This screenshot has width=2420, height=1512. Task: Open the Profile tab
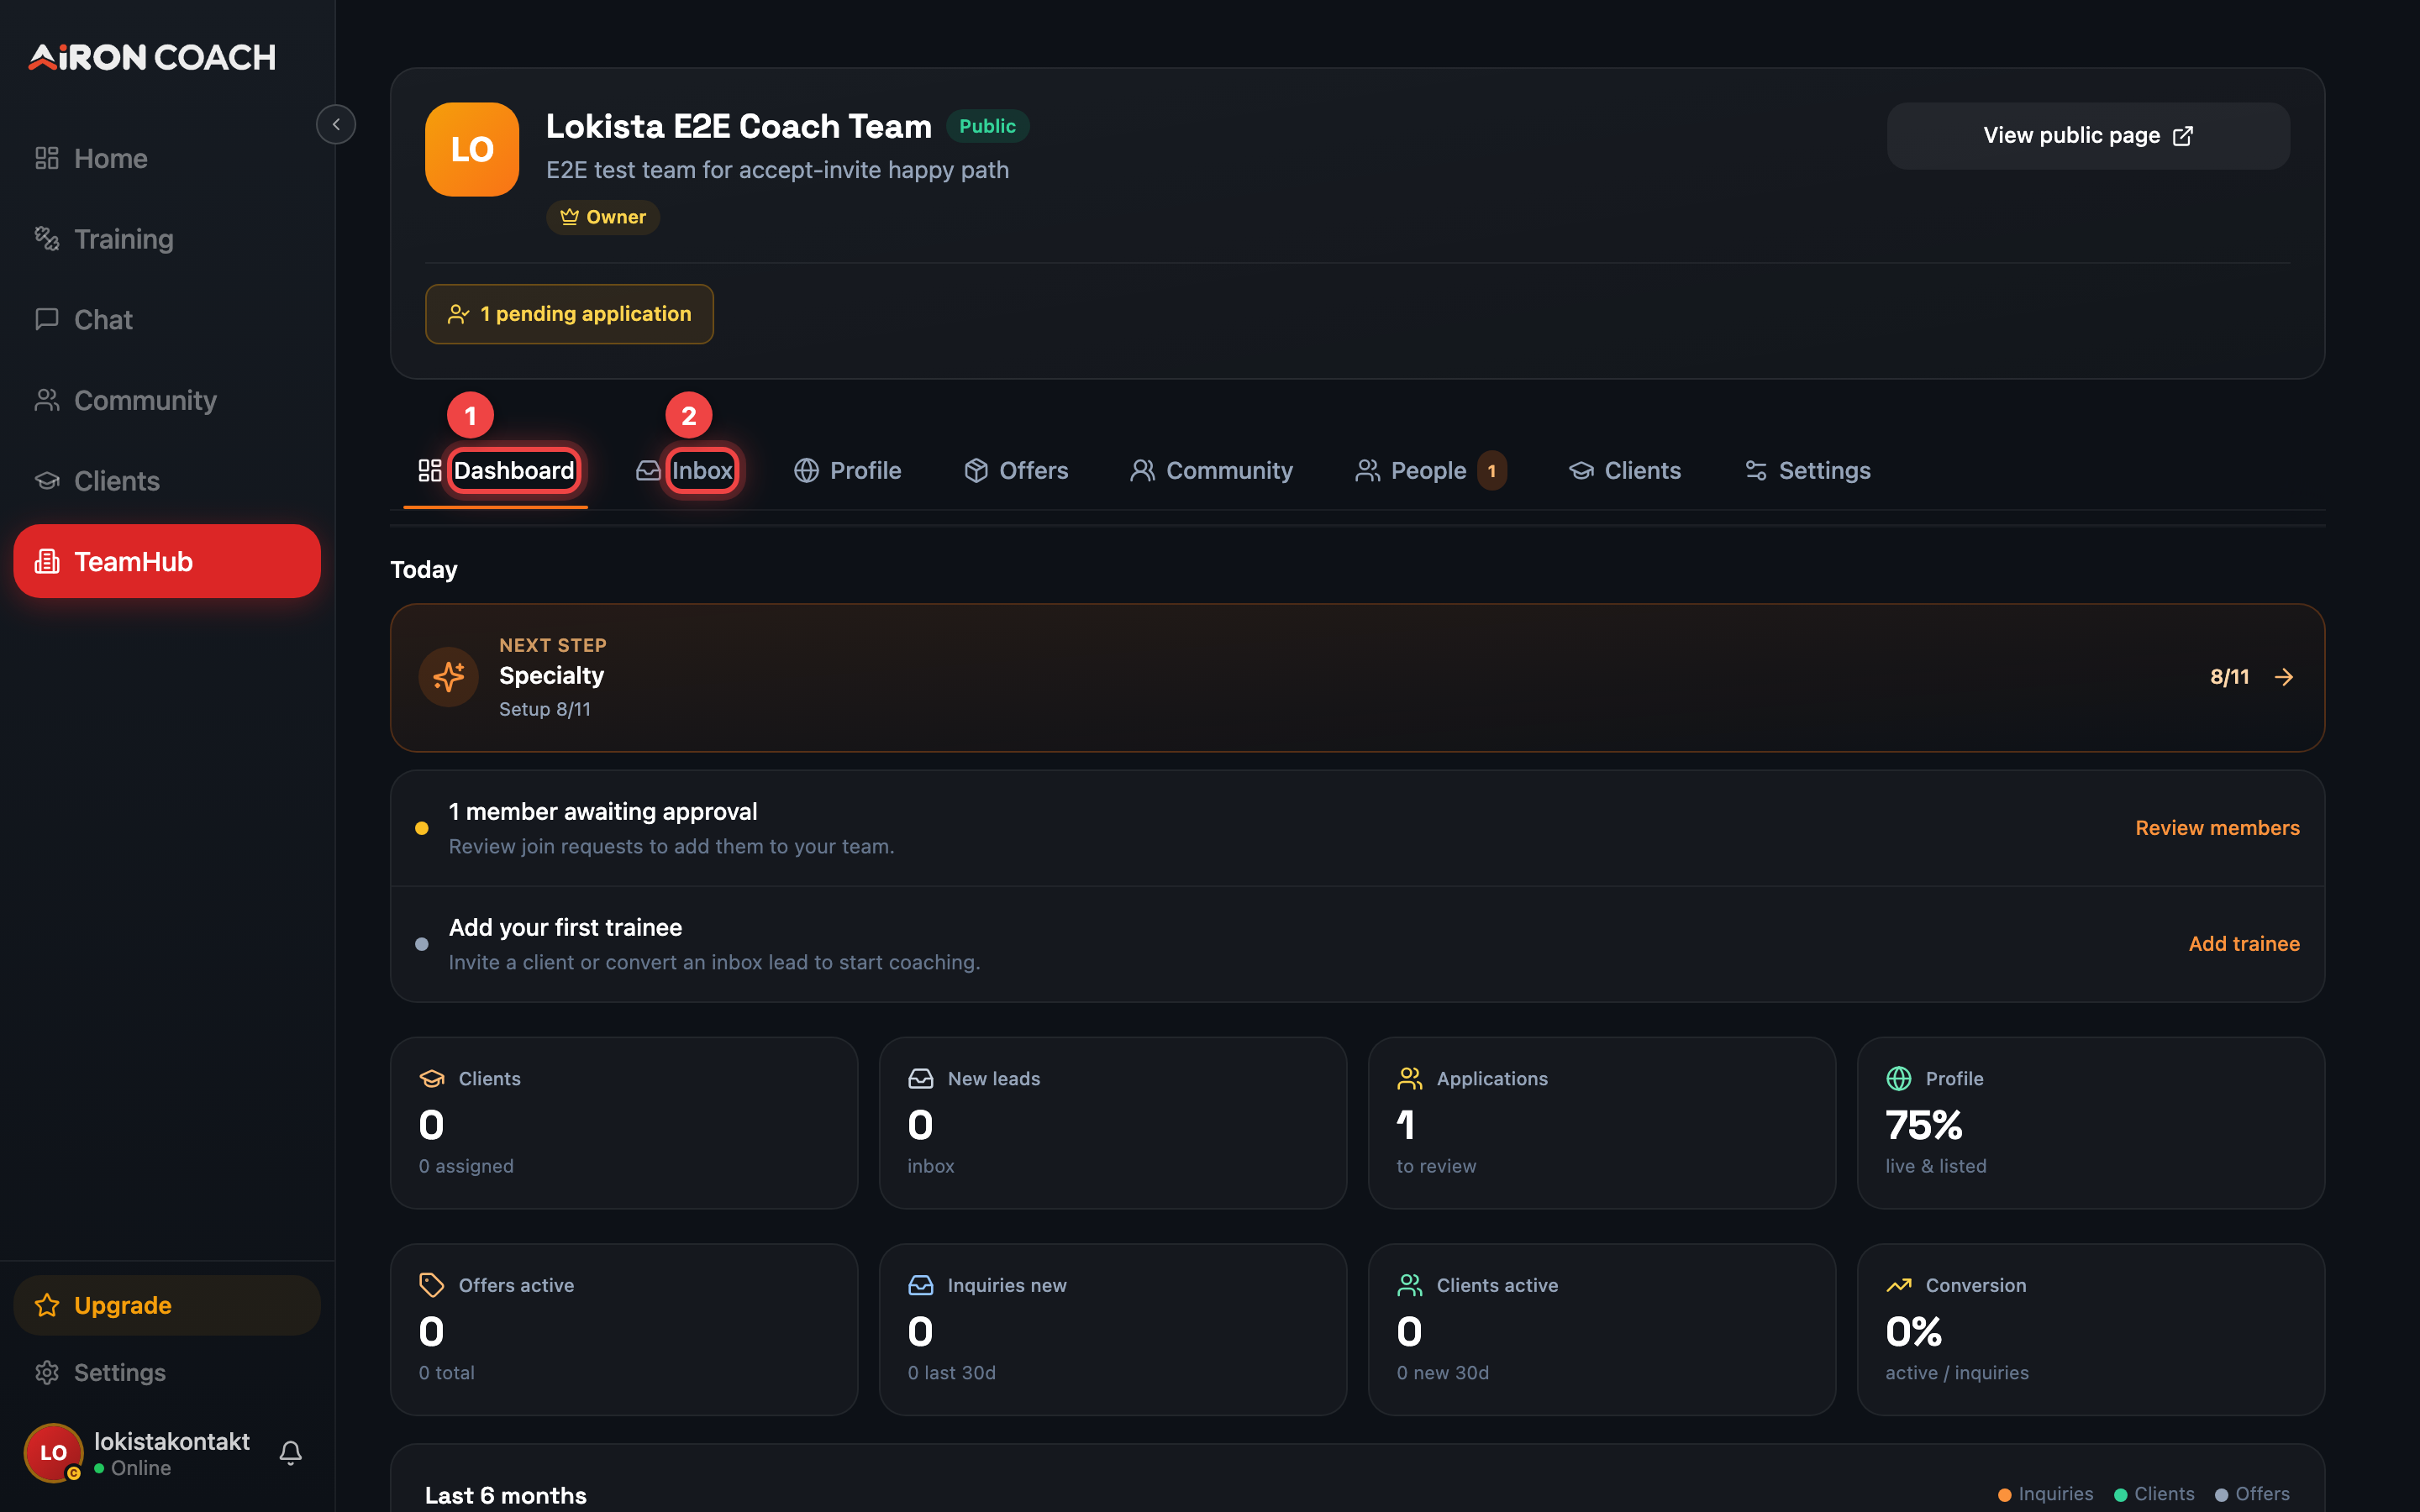coord(847,470)
